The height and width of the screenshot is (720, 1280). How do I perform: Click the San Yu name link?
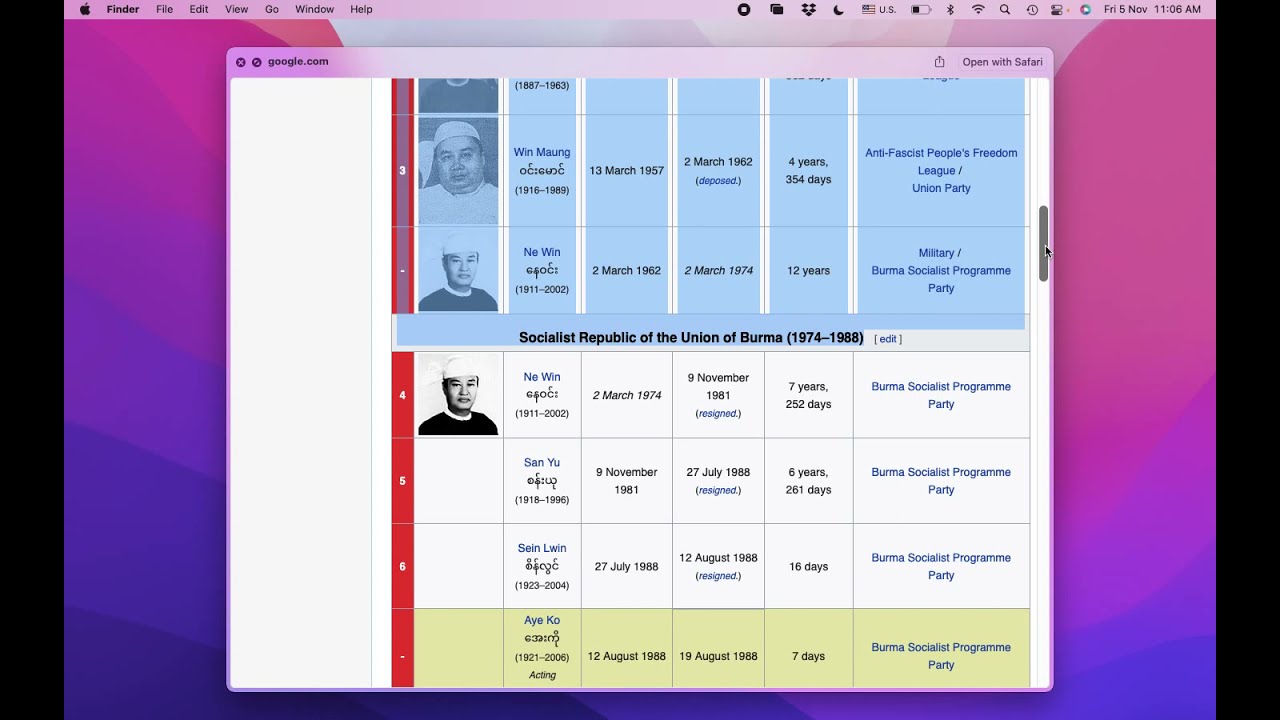click(542, 462)
